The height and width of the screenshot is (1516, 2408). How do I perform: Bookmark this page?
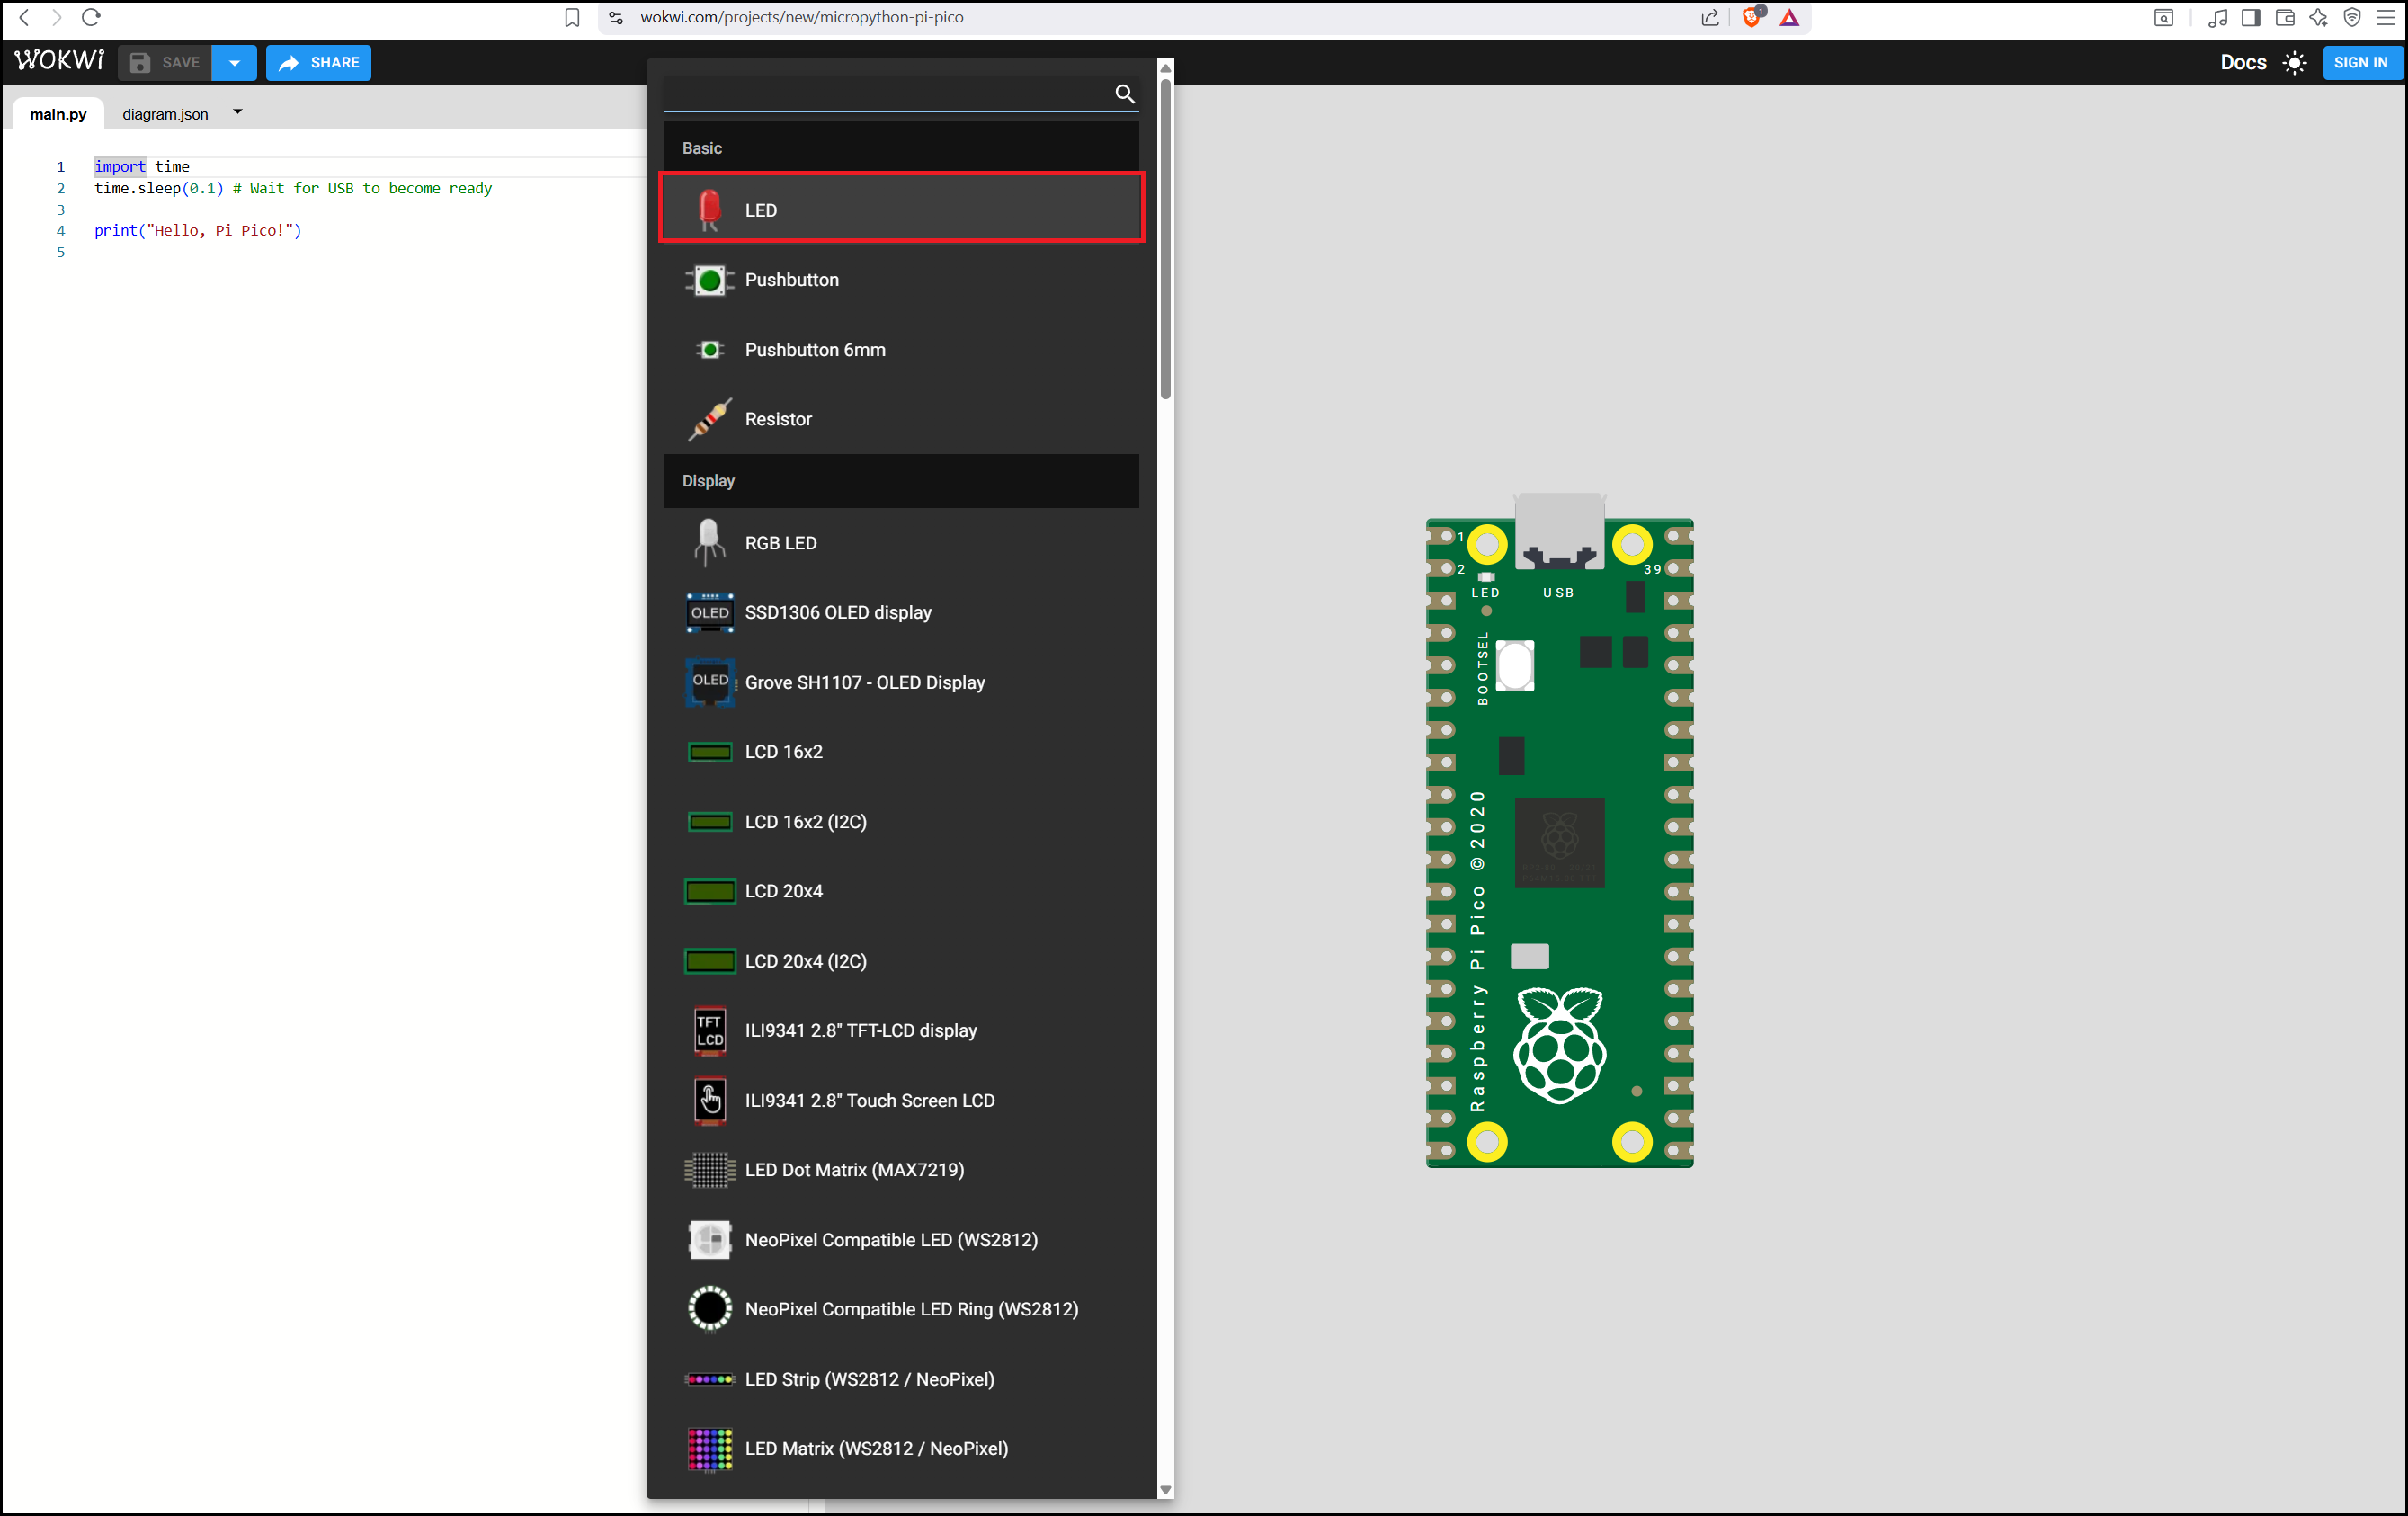pos(572,17)
